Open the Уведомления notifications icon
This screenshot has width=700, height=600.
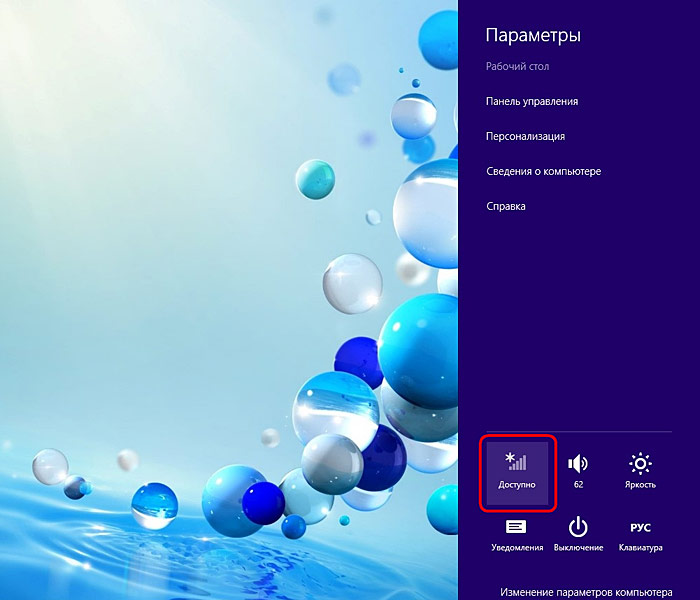coord(517,536)
